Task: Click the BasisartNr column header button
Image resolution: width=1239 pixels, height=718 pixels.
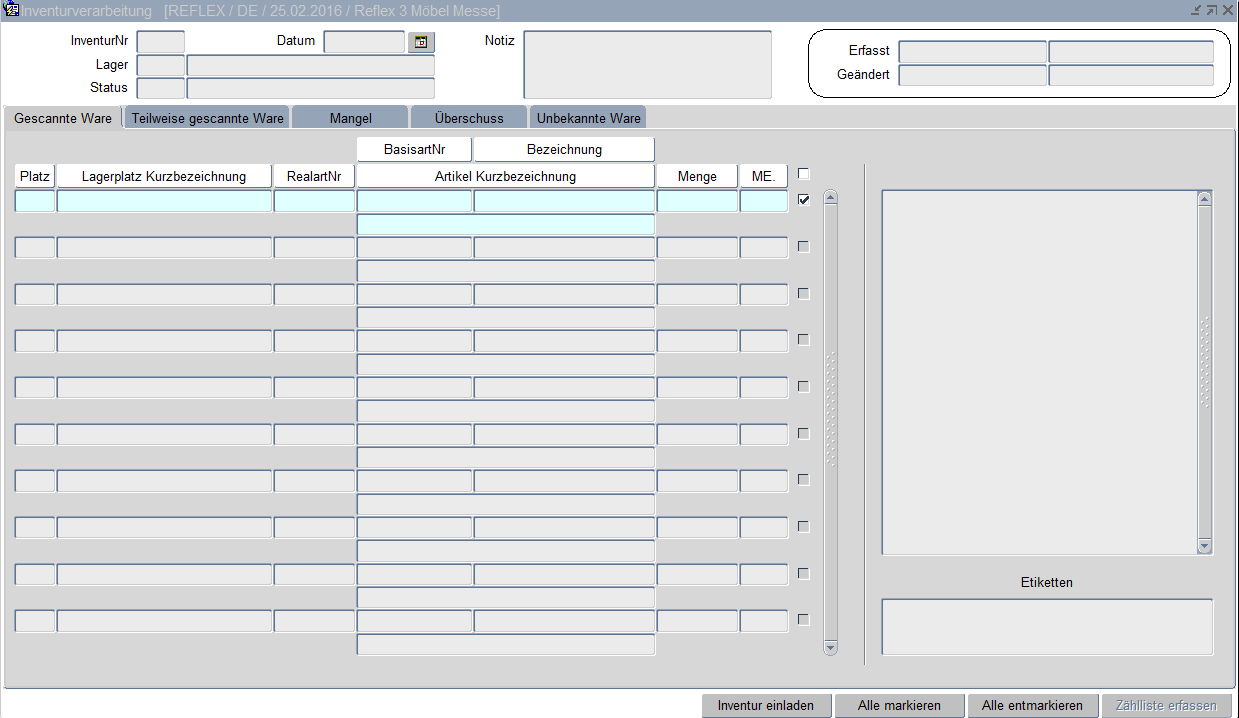Action: click(x=414, y=149)
